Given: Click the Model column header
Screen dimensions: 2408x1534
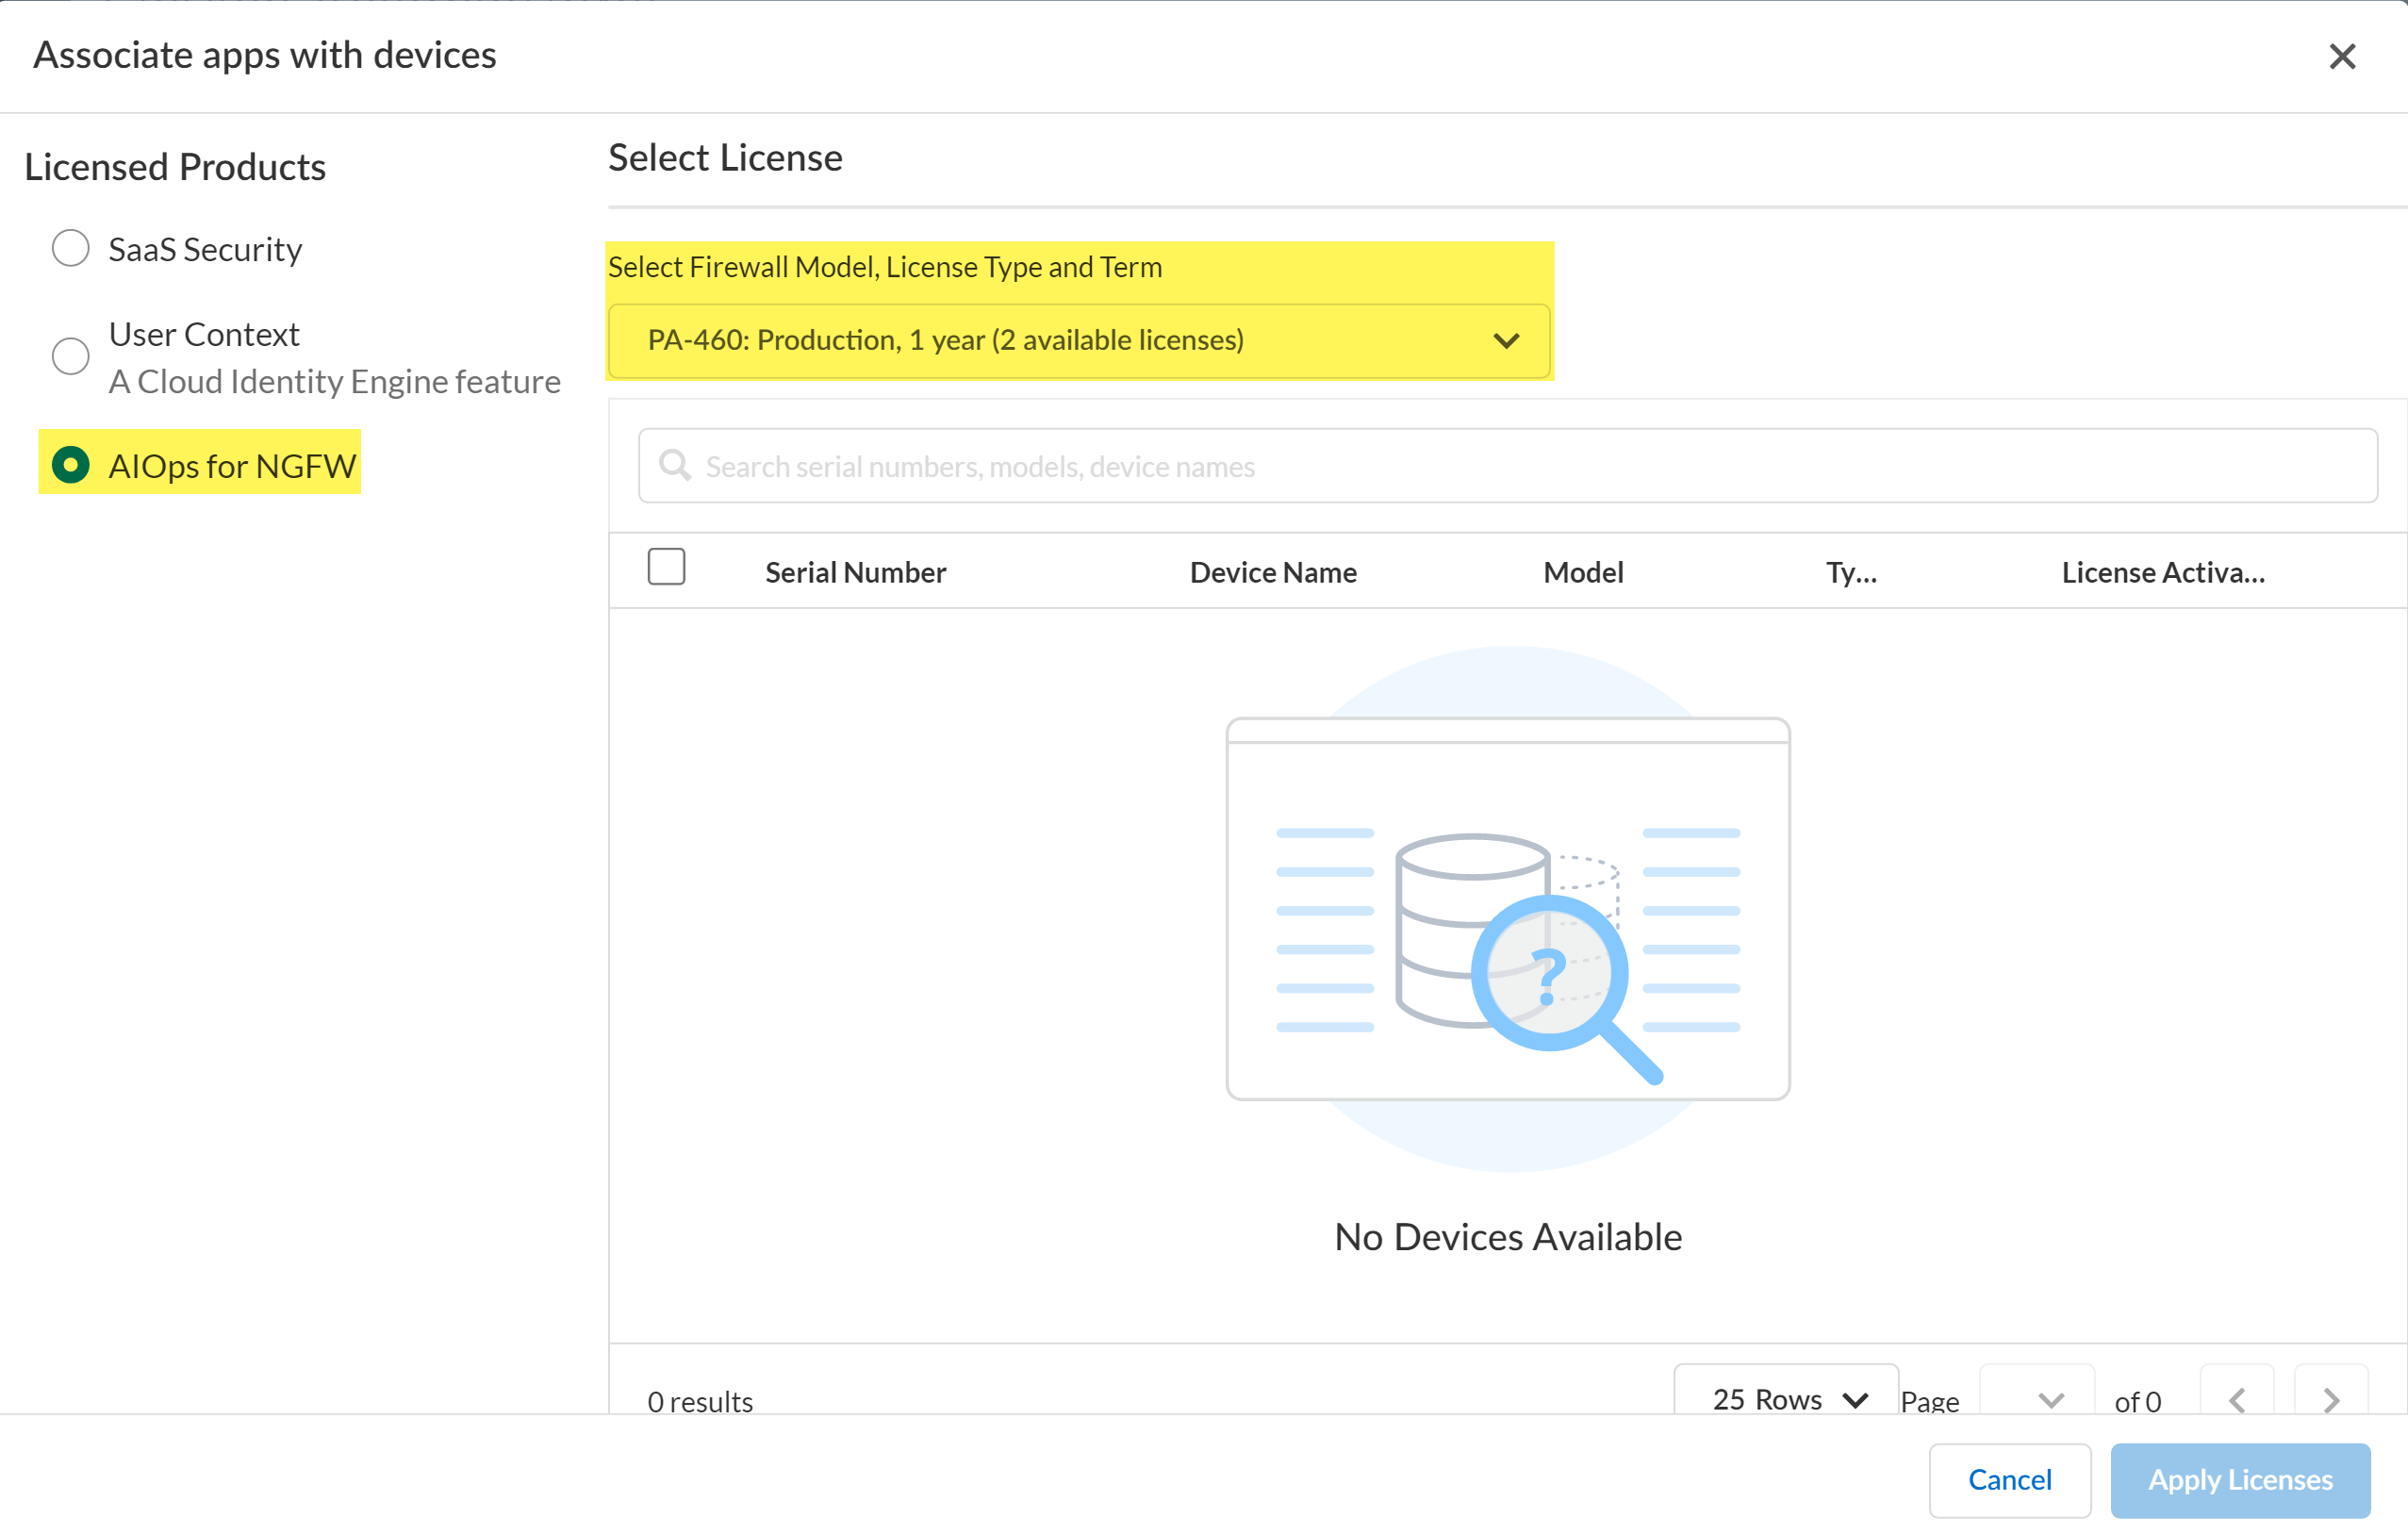Looking at the screenshot, I should pos(1582,573).
